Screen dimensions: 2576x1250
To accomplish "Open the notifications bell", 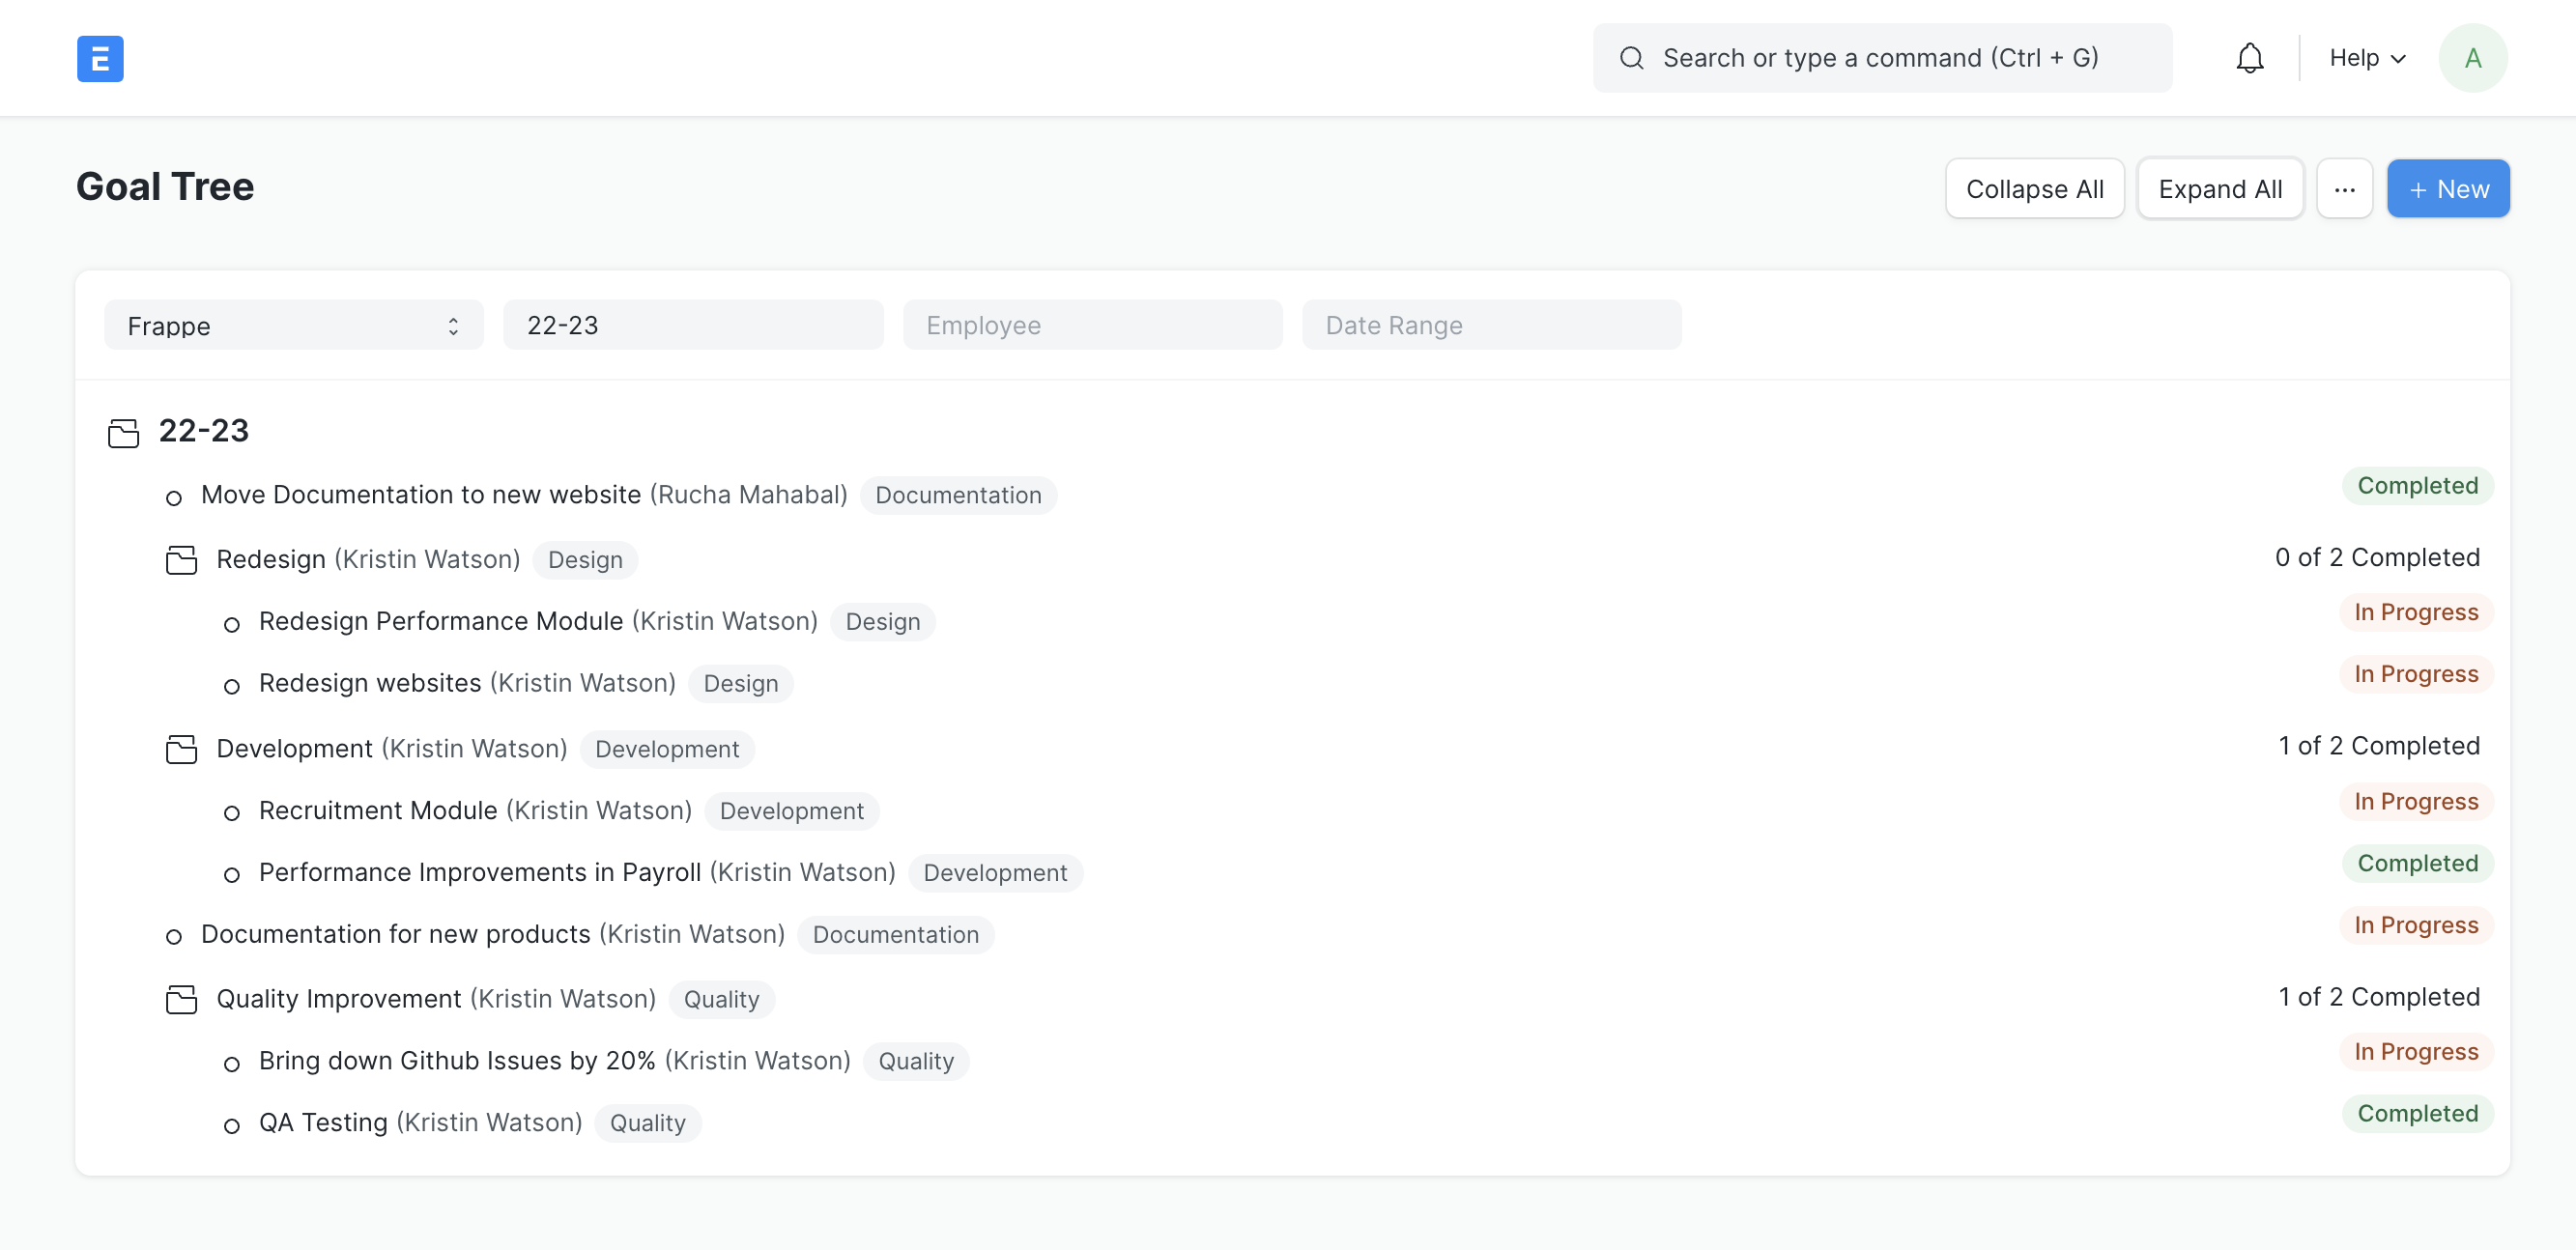I will point(2249,58).
